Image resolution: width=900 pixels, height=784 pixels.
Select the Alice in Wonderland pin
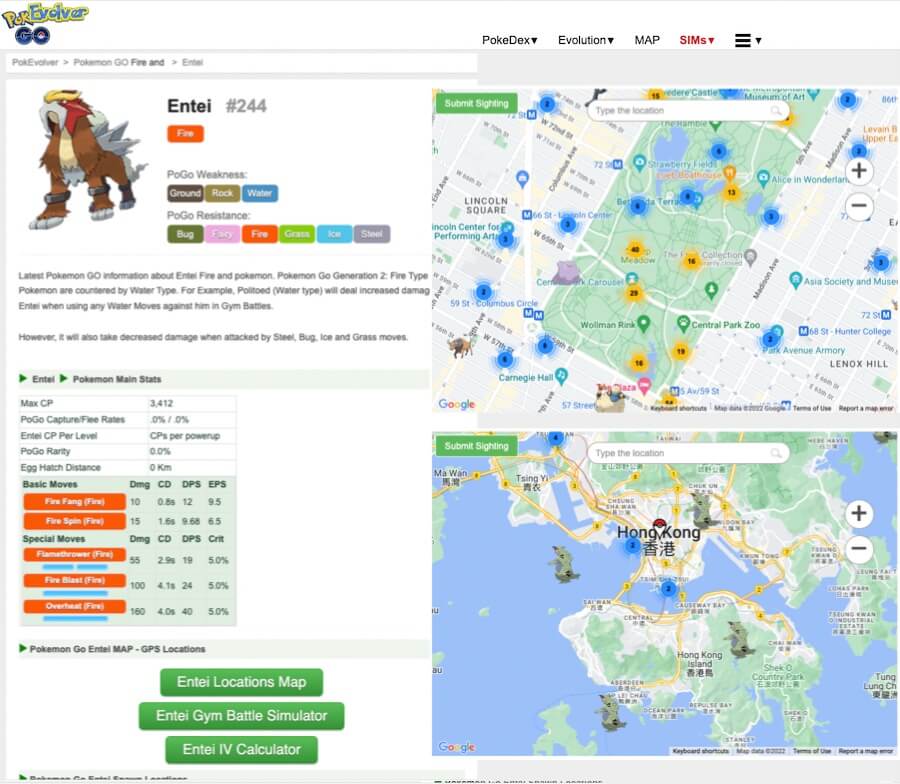(x=763, y=178)
